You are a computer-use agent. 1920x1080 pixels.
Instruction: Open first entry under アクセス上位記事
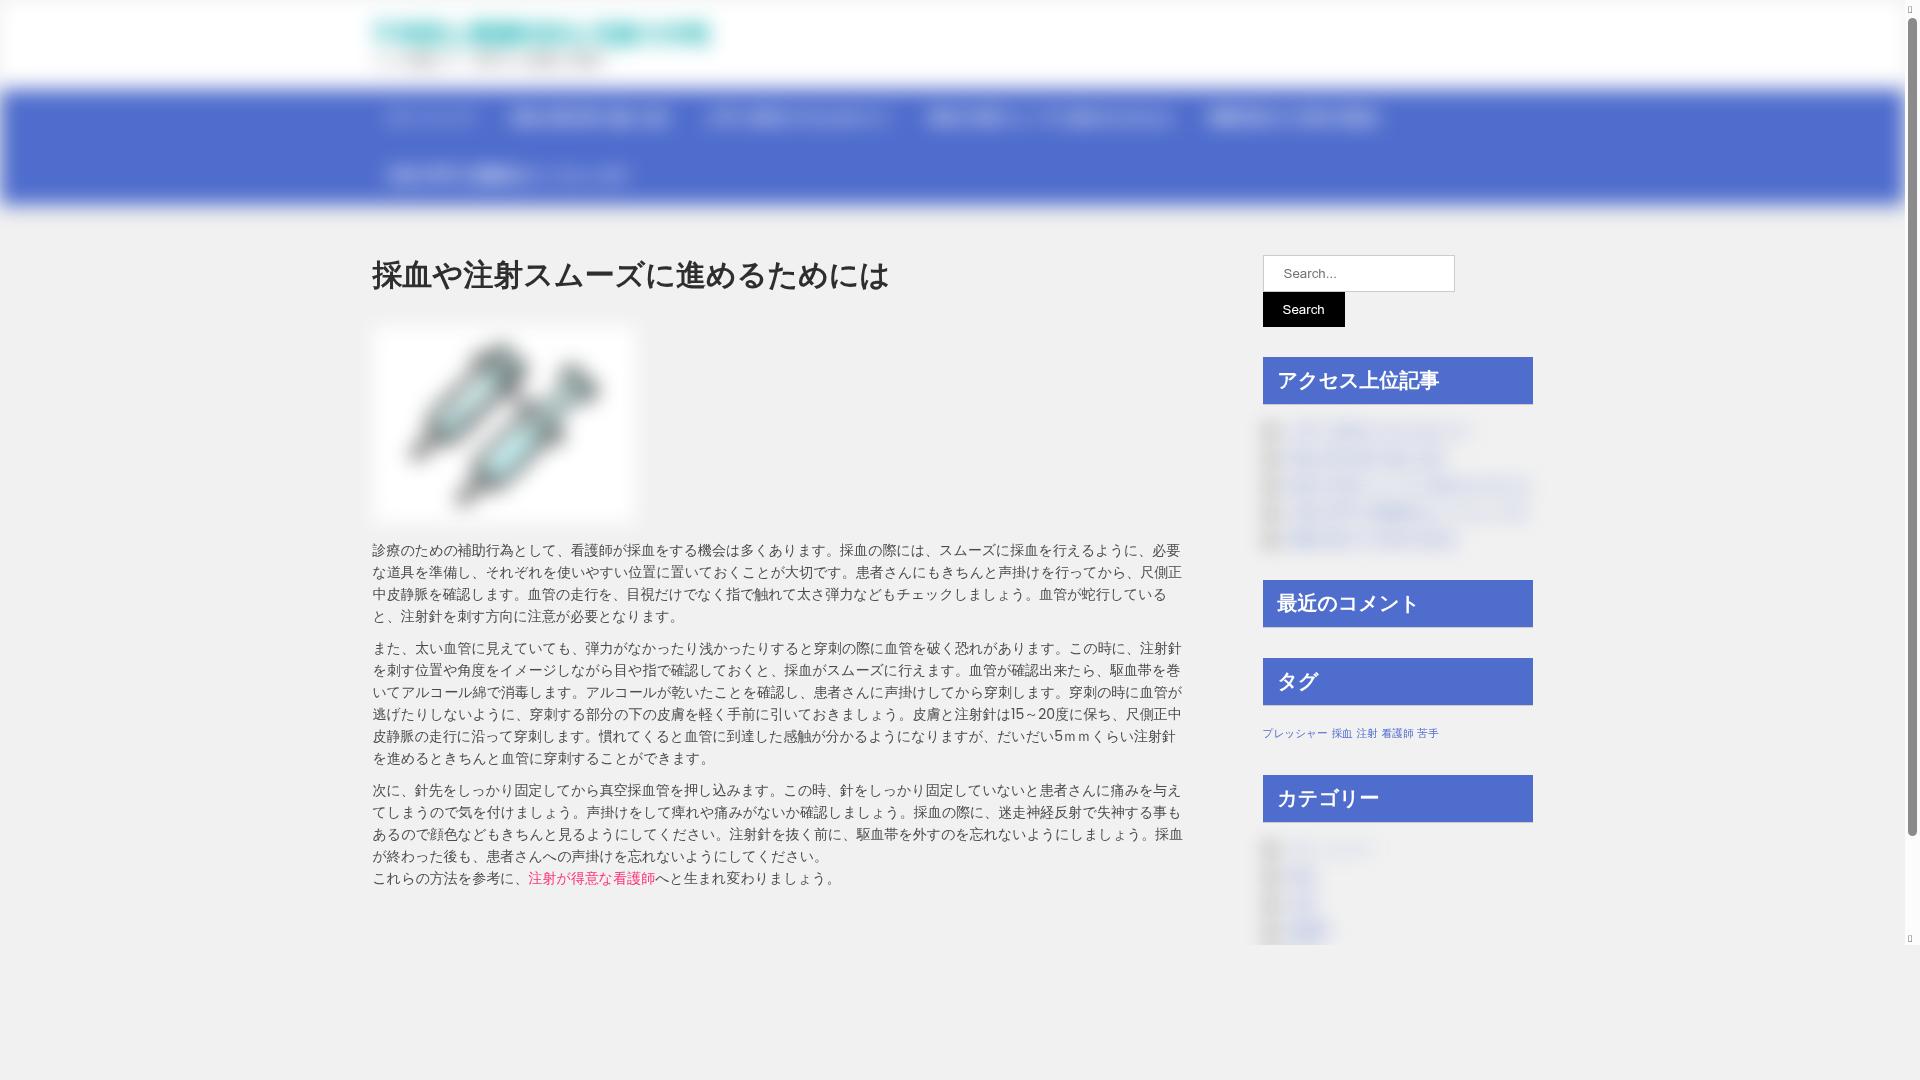(x=1378, y=433)
